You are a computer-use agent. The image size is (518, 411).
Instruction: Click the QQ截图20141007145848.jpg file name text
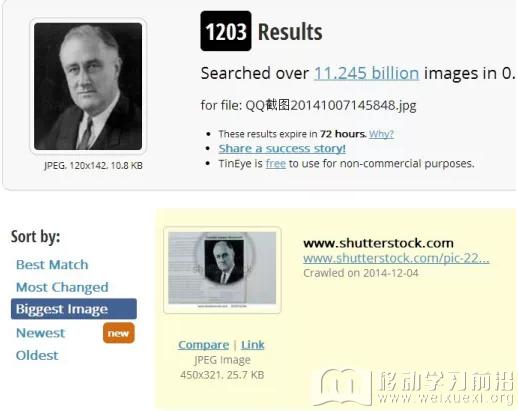click(x=331, y=106)
